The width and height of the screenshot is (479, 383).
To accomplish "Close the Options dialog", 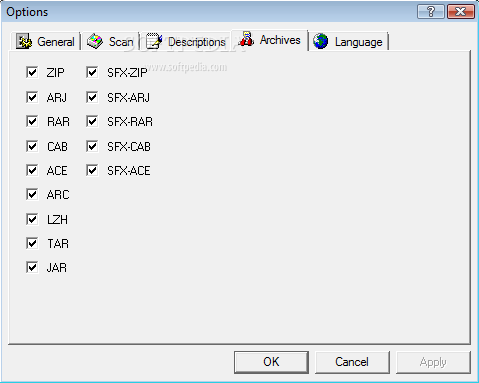I will (x=461, y=12).
